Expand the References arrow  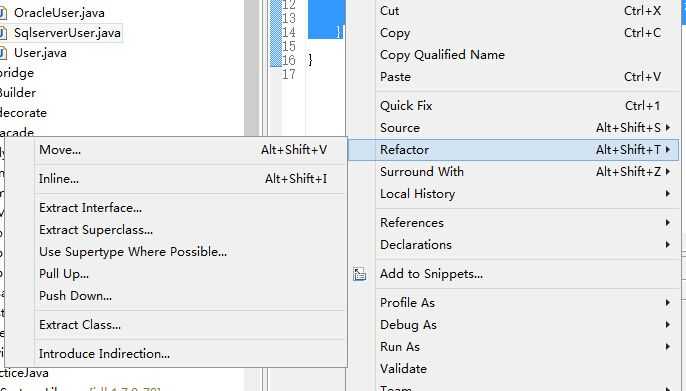(668, 223)
